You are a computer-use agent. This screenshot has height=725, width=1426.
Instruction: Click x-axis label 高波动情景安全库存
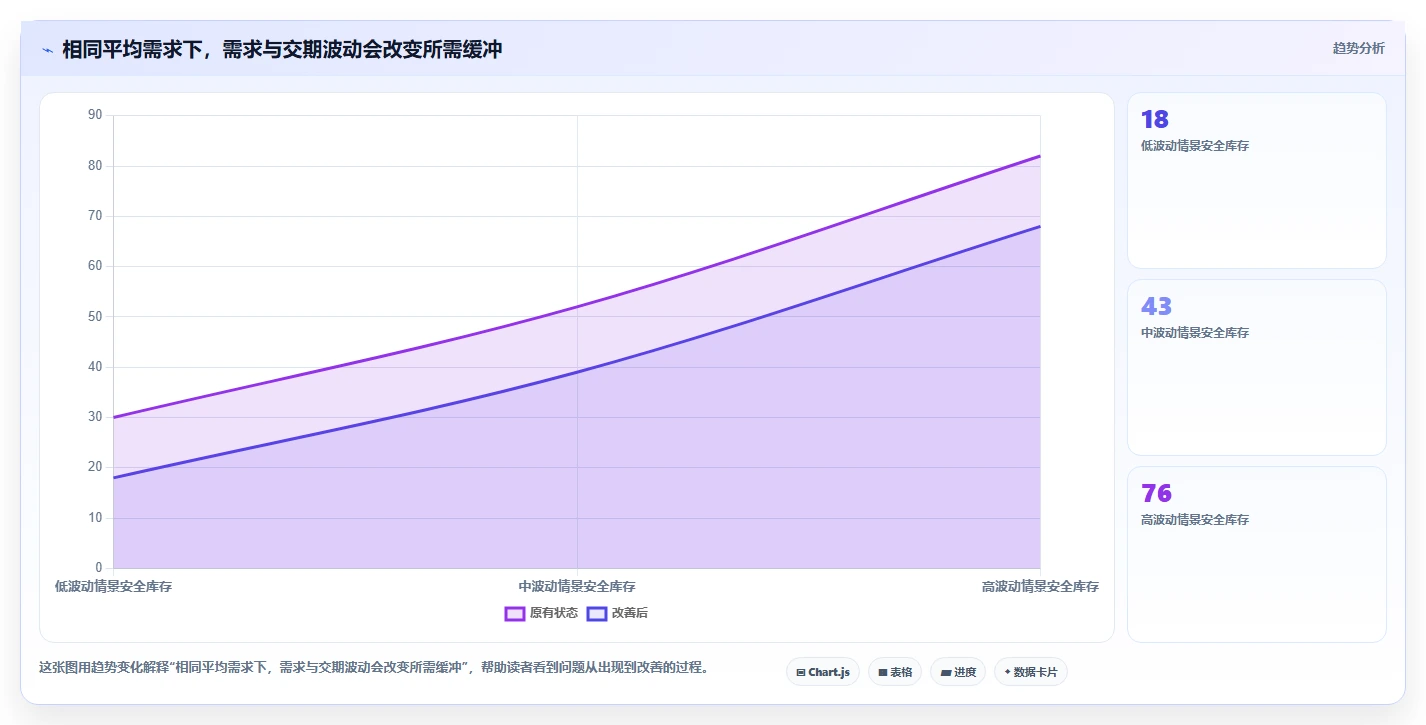(1040, 587)
